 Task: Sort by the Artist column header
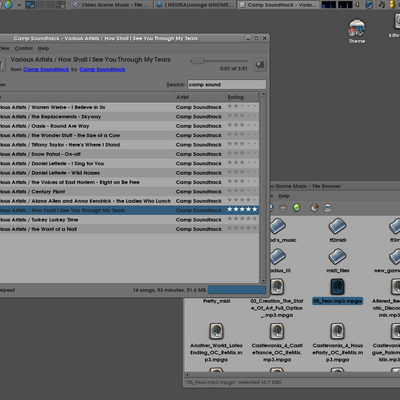200,97
